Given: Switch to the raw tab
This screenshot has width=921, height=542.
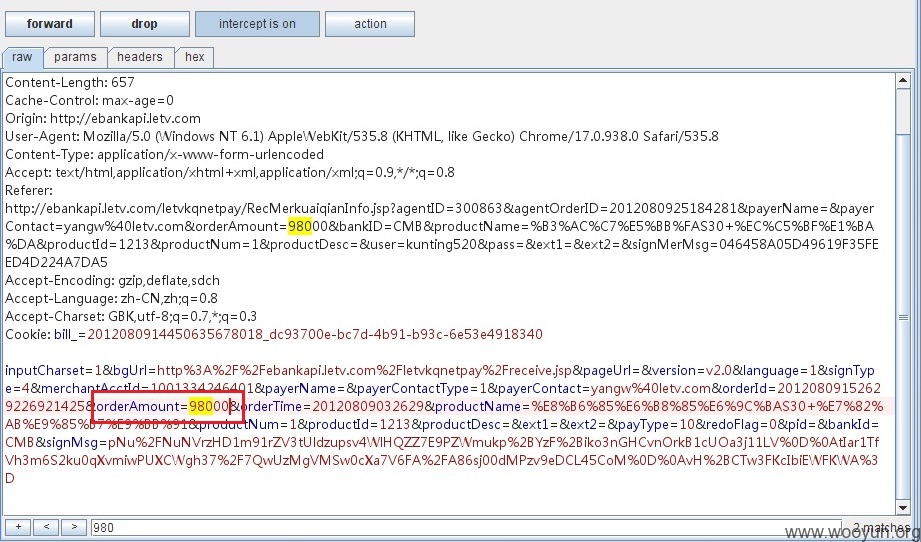Looking at the screenshot, I should [22, 57].
